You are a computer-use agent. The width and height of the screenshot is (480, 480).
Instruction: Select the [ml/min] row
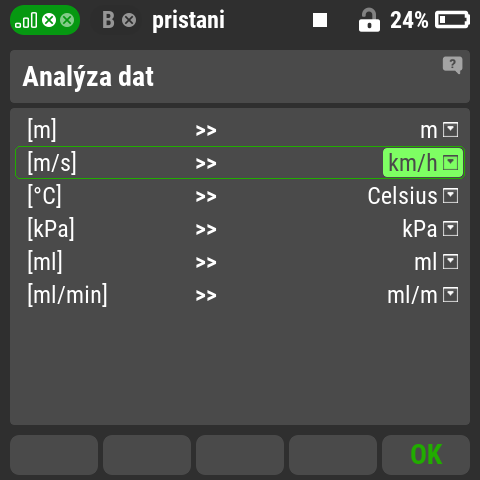pos(240,295)
